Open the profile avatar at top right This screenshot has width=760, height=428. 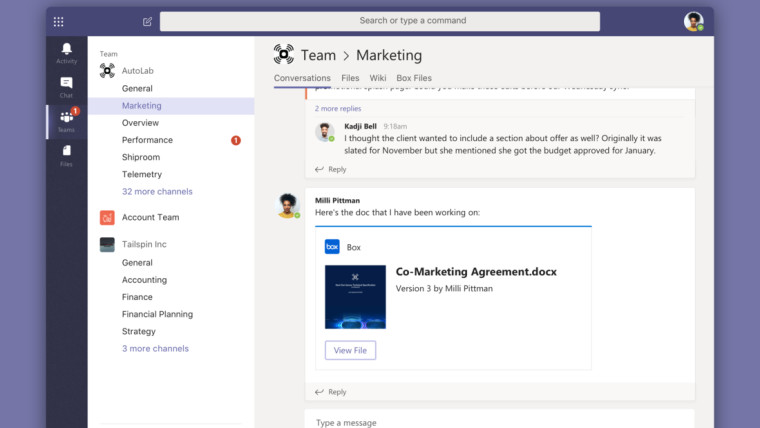[694, 21]
